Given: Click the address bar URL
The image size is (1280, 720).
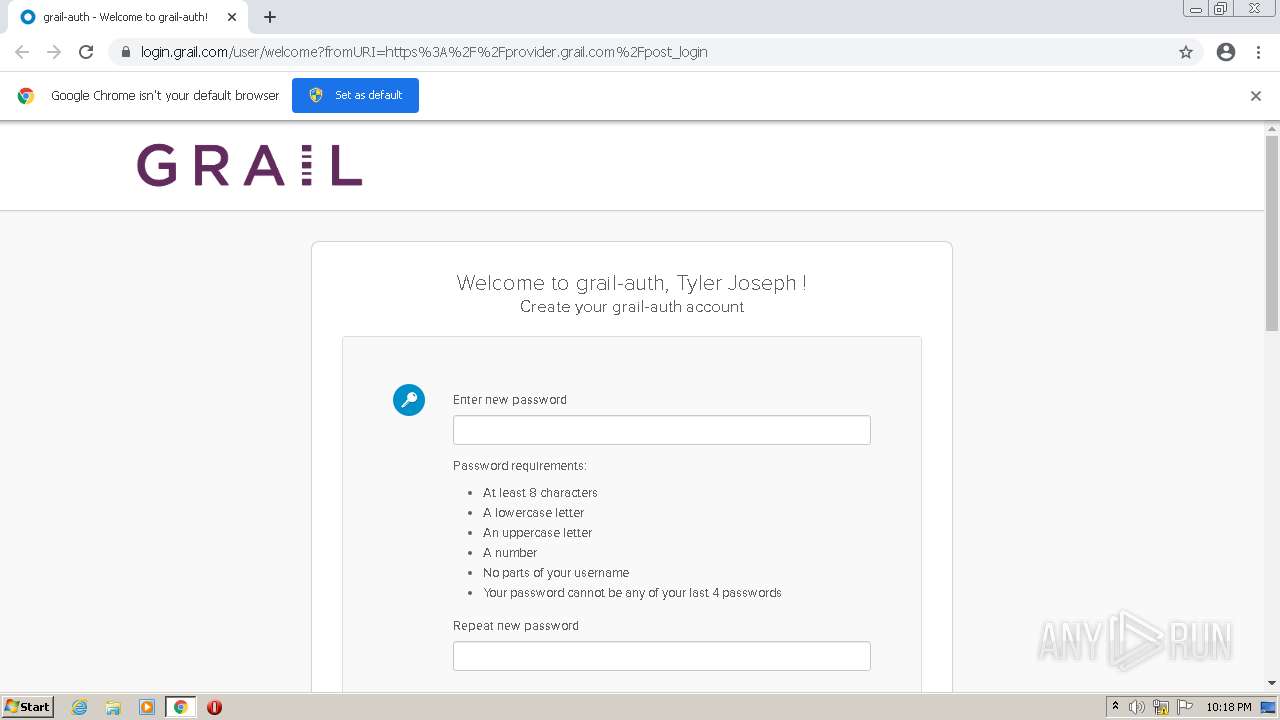Looking at the screenshot, I should [x=424, y=52].
